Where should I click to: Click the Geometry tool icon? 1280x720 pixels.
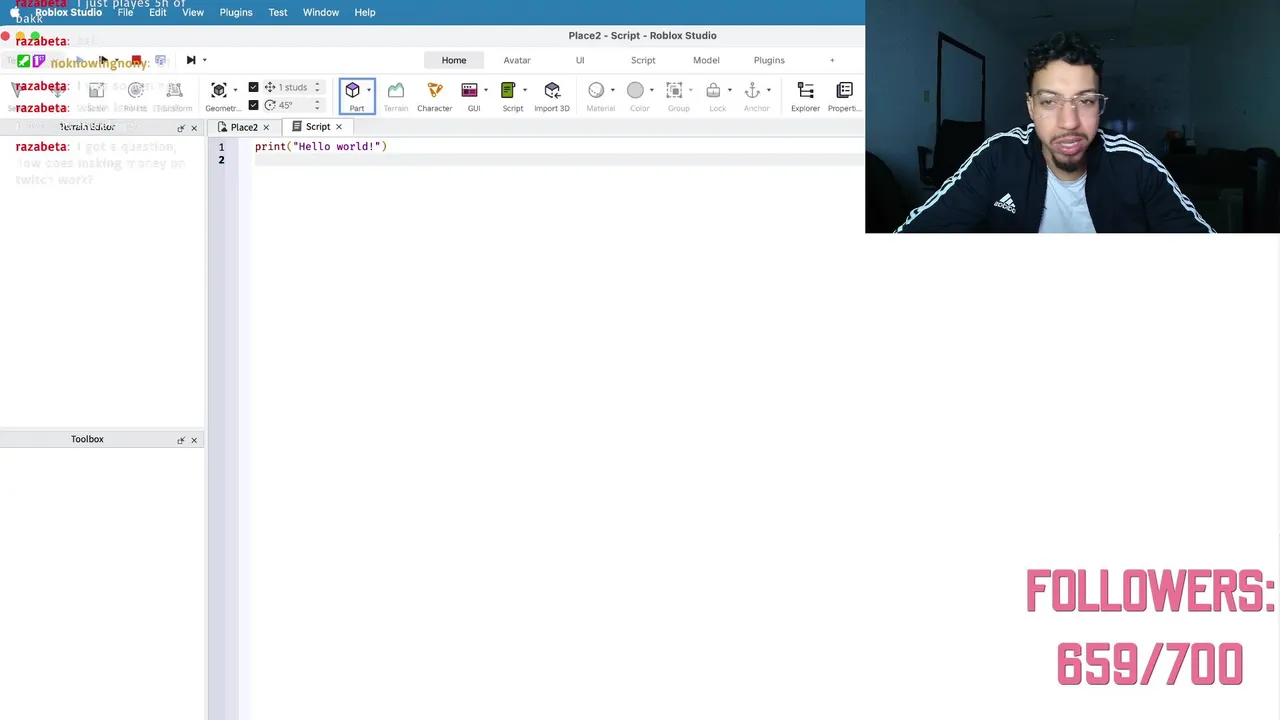pos(219,91)
